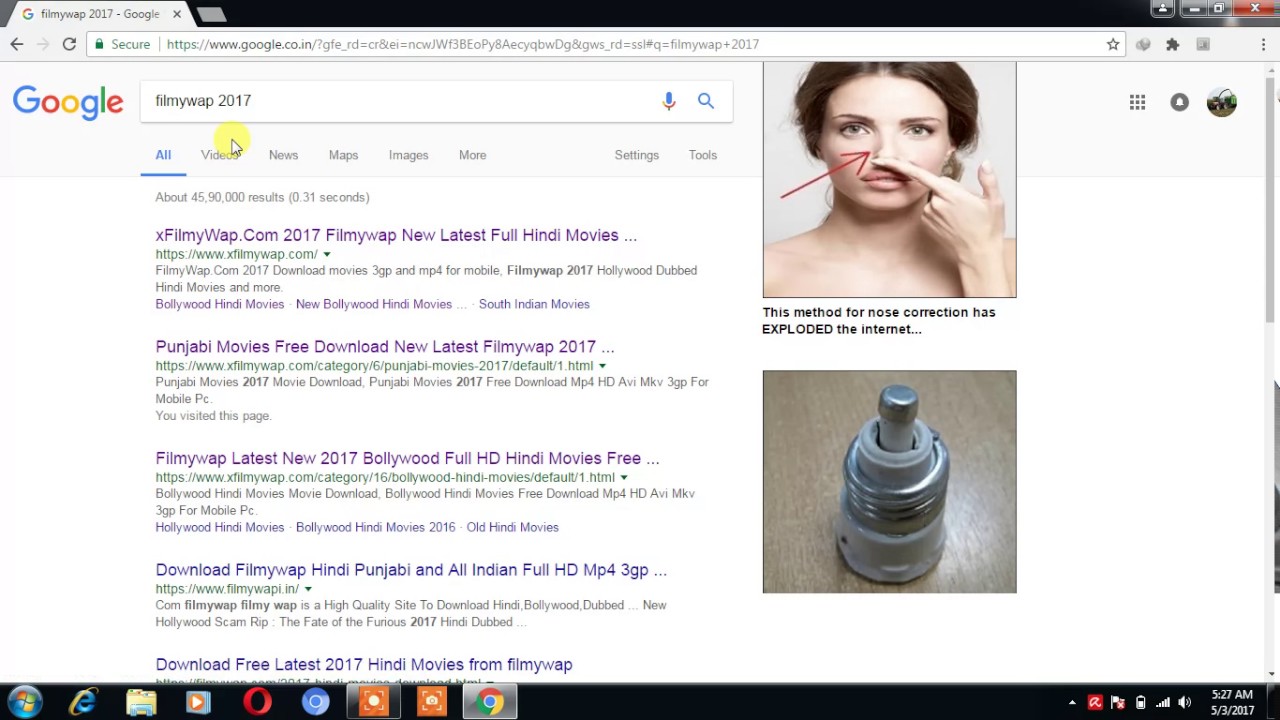
Task: Open the Windows Start menu
Action: 24,702
